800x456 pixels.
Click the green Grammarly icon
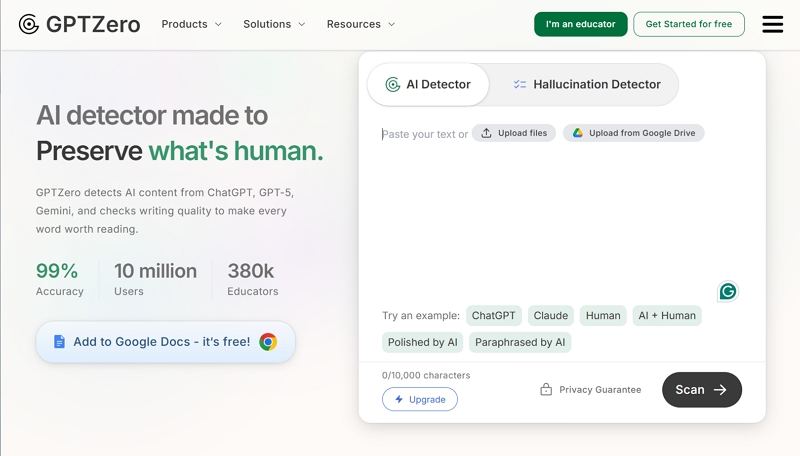728,291
